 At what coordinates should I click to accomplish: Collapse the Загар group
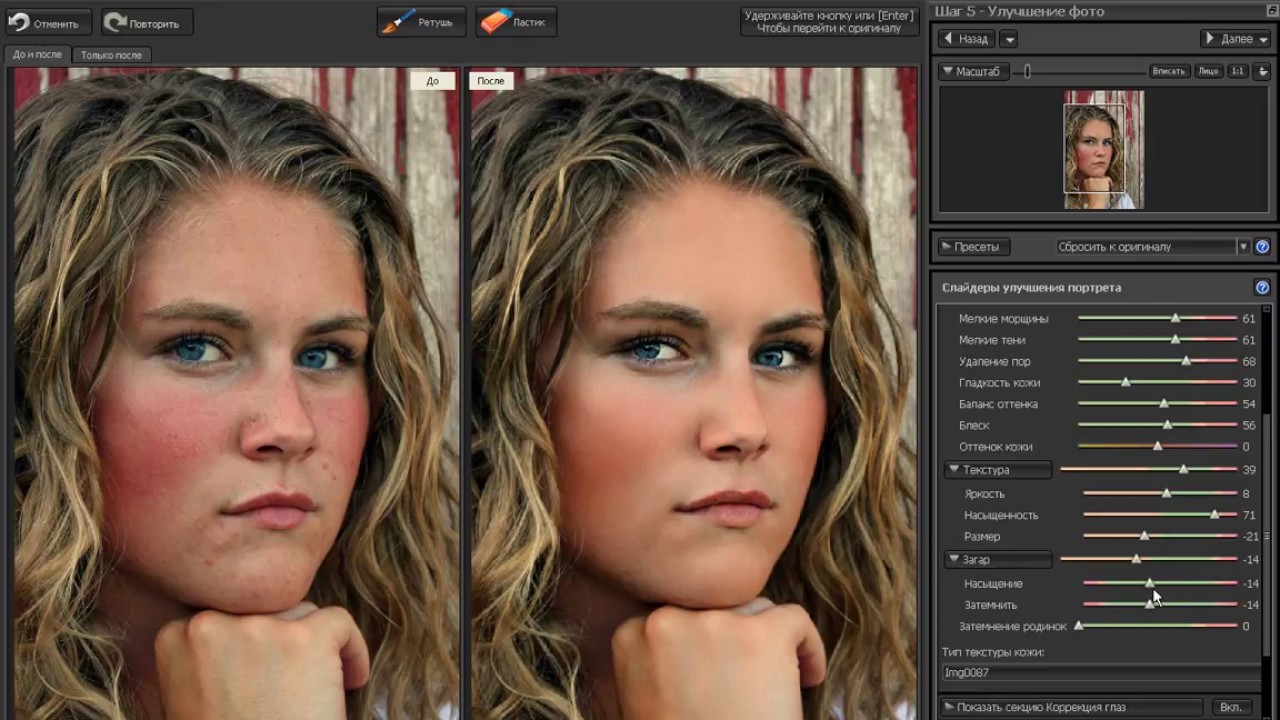coord(996,559)
